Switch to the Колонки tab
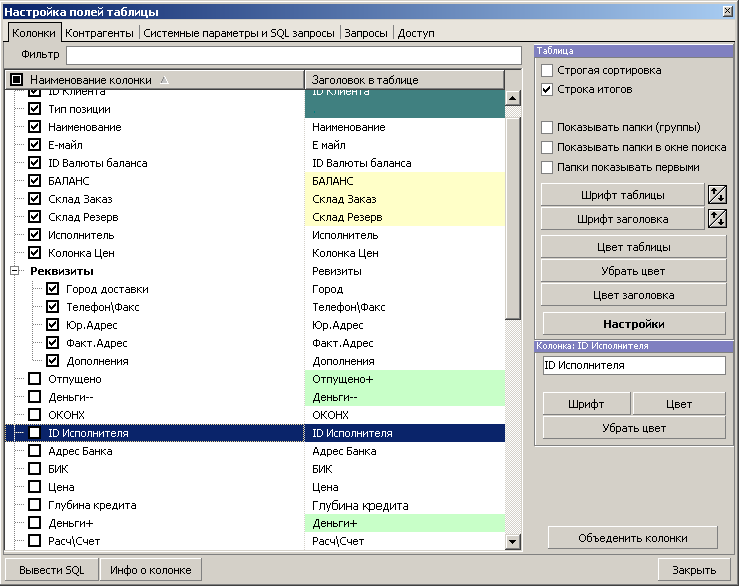Viewport: 739px width, 586px height. tap(34, 33)
